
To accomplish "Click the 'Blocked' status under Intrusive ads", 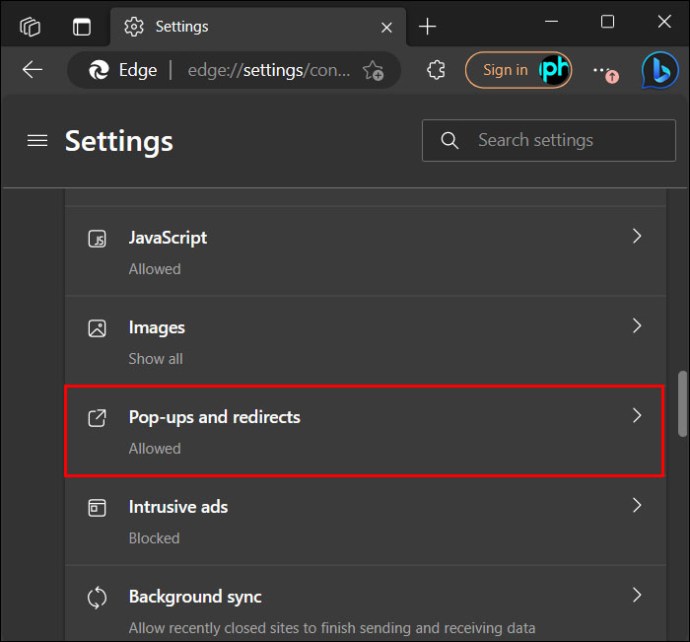I will point(154,538).
